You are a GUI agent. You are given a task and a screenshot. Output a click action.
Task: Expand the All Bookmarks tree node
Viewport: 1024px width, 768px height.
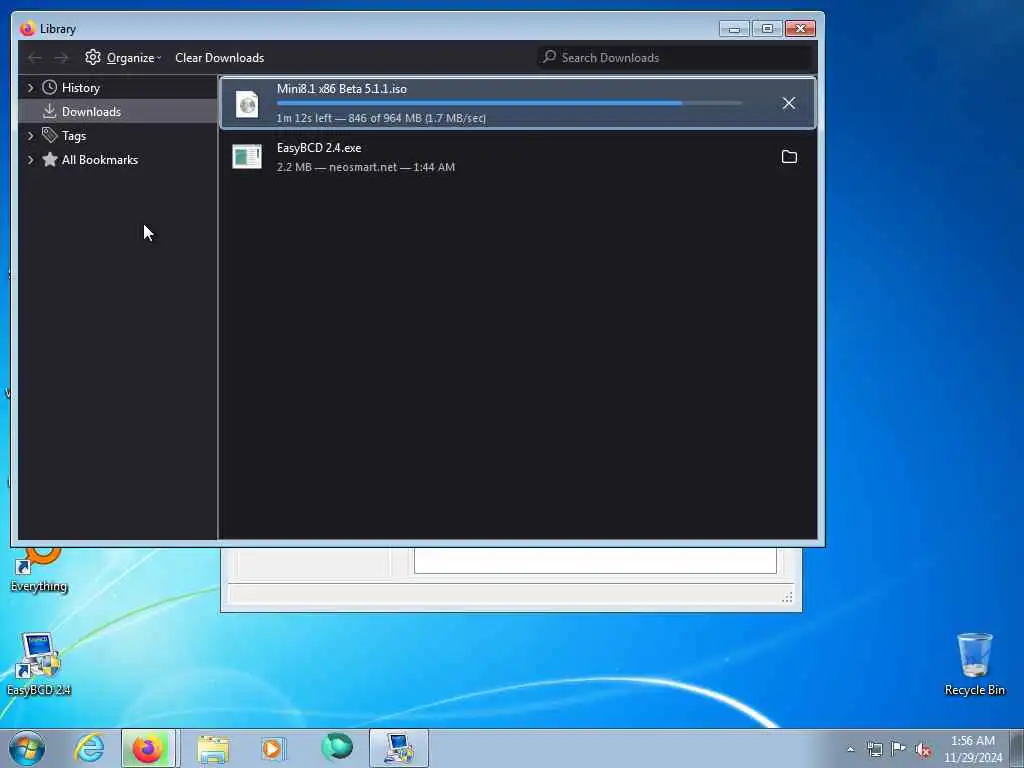[x=30, y=160]
